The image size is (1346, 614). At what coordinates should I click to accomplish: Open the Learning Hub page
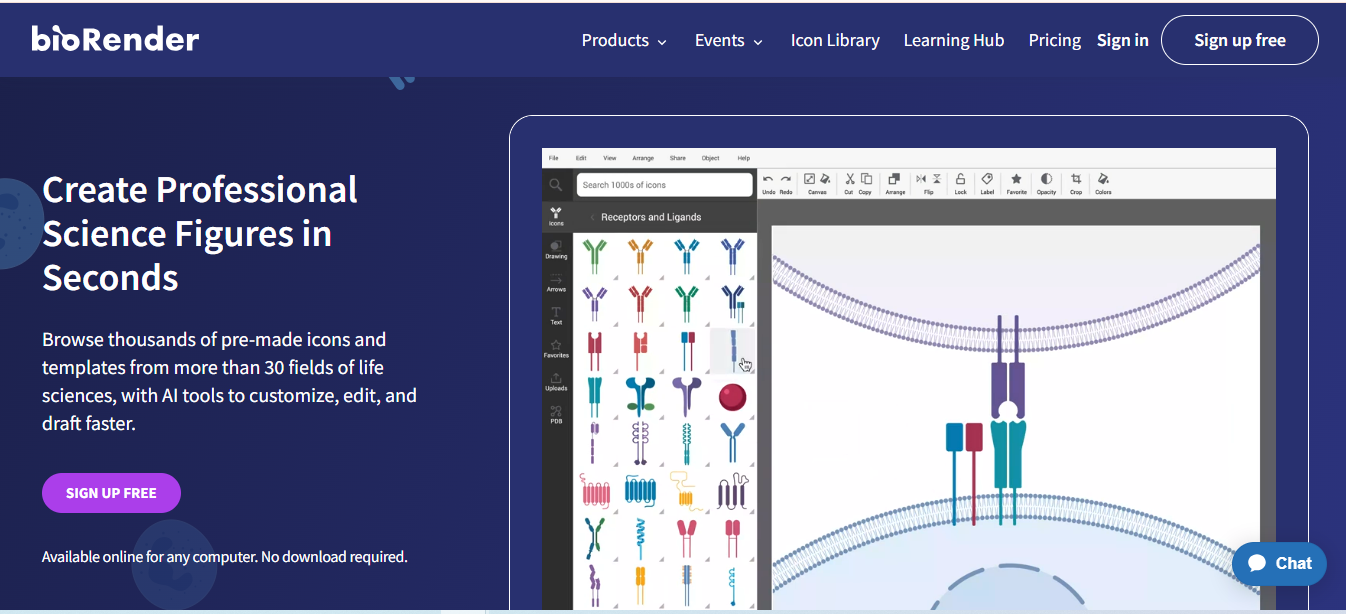point(954,41)
